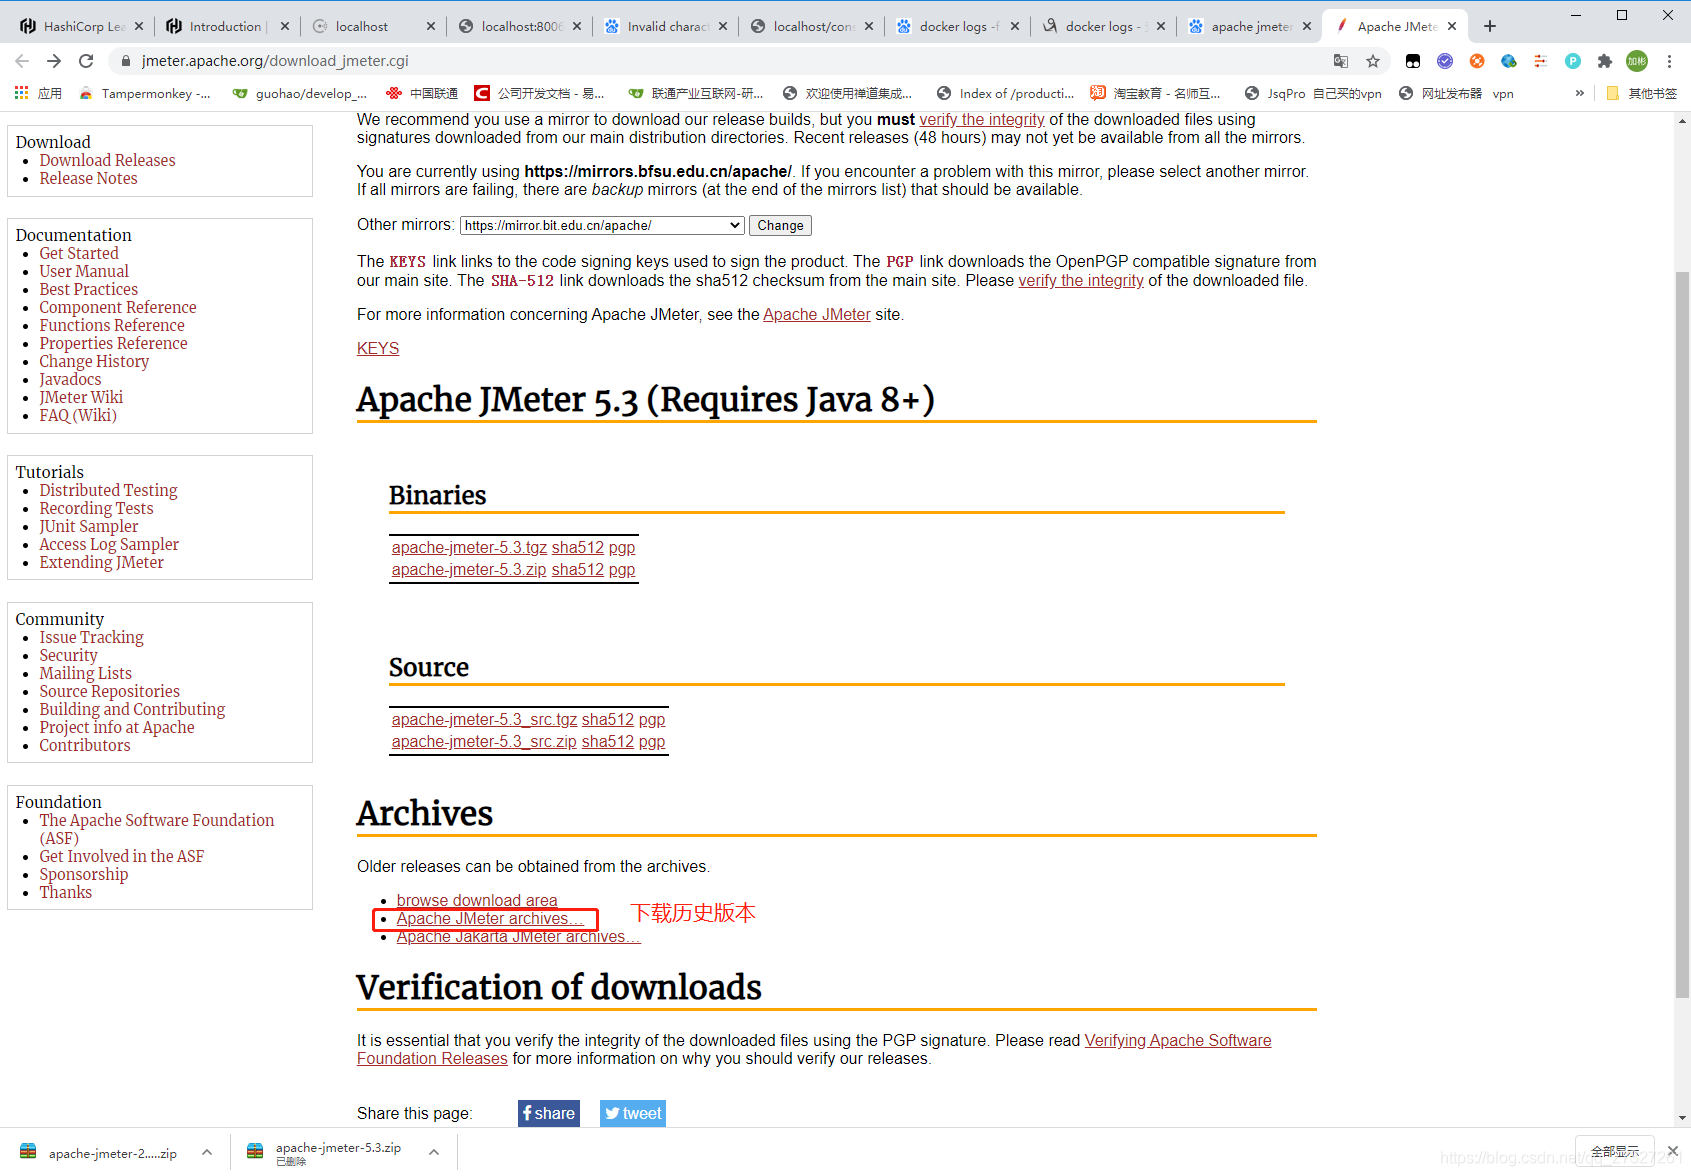This screenshot has width=1691, height=1176.
Task: Open sha512 for apache-jmeter-5.3.zip binary
Action: [x=578, y=569]
